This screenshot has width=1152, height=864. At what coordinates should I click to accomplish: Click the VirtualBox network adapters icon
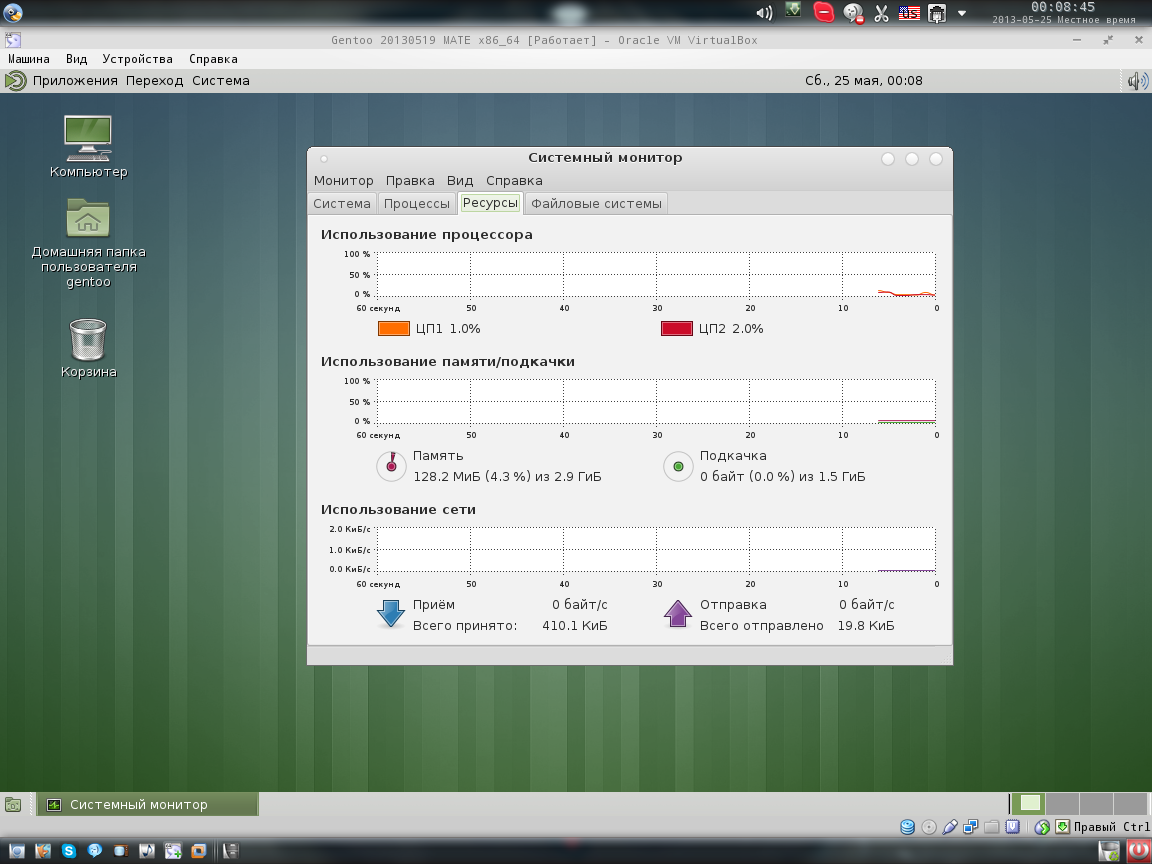point(971,827)
